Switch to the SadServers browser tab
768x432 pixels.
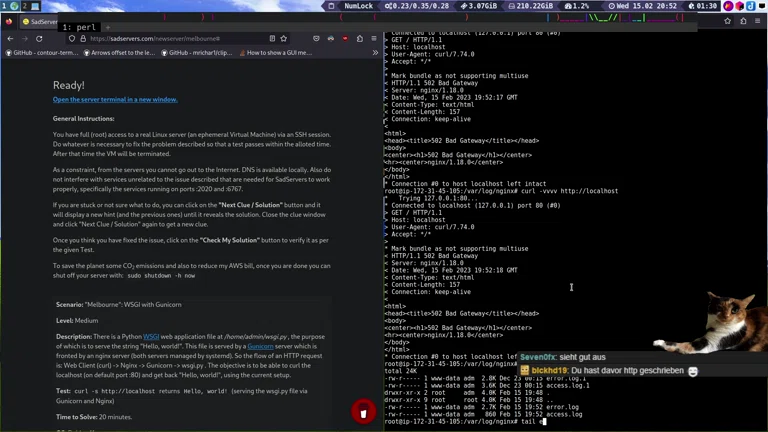click(40, 22)
